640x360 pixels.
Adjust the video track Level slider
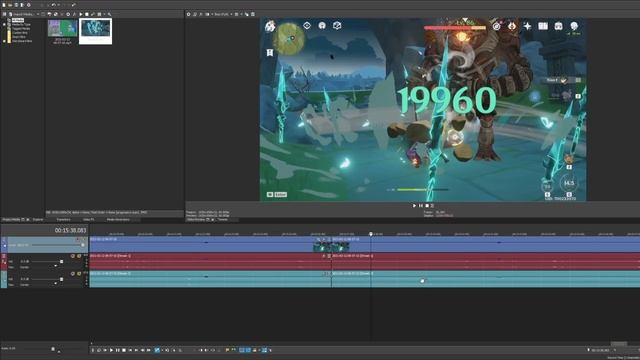click(82, 245)
